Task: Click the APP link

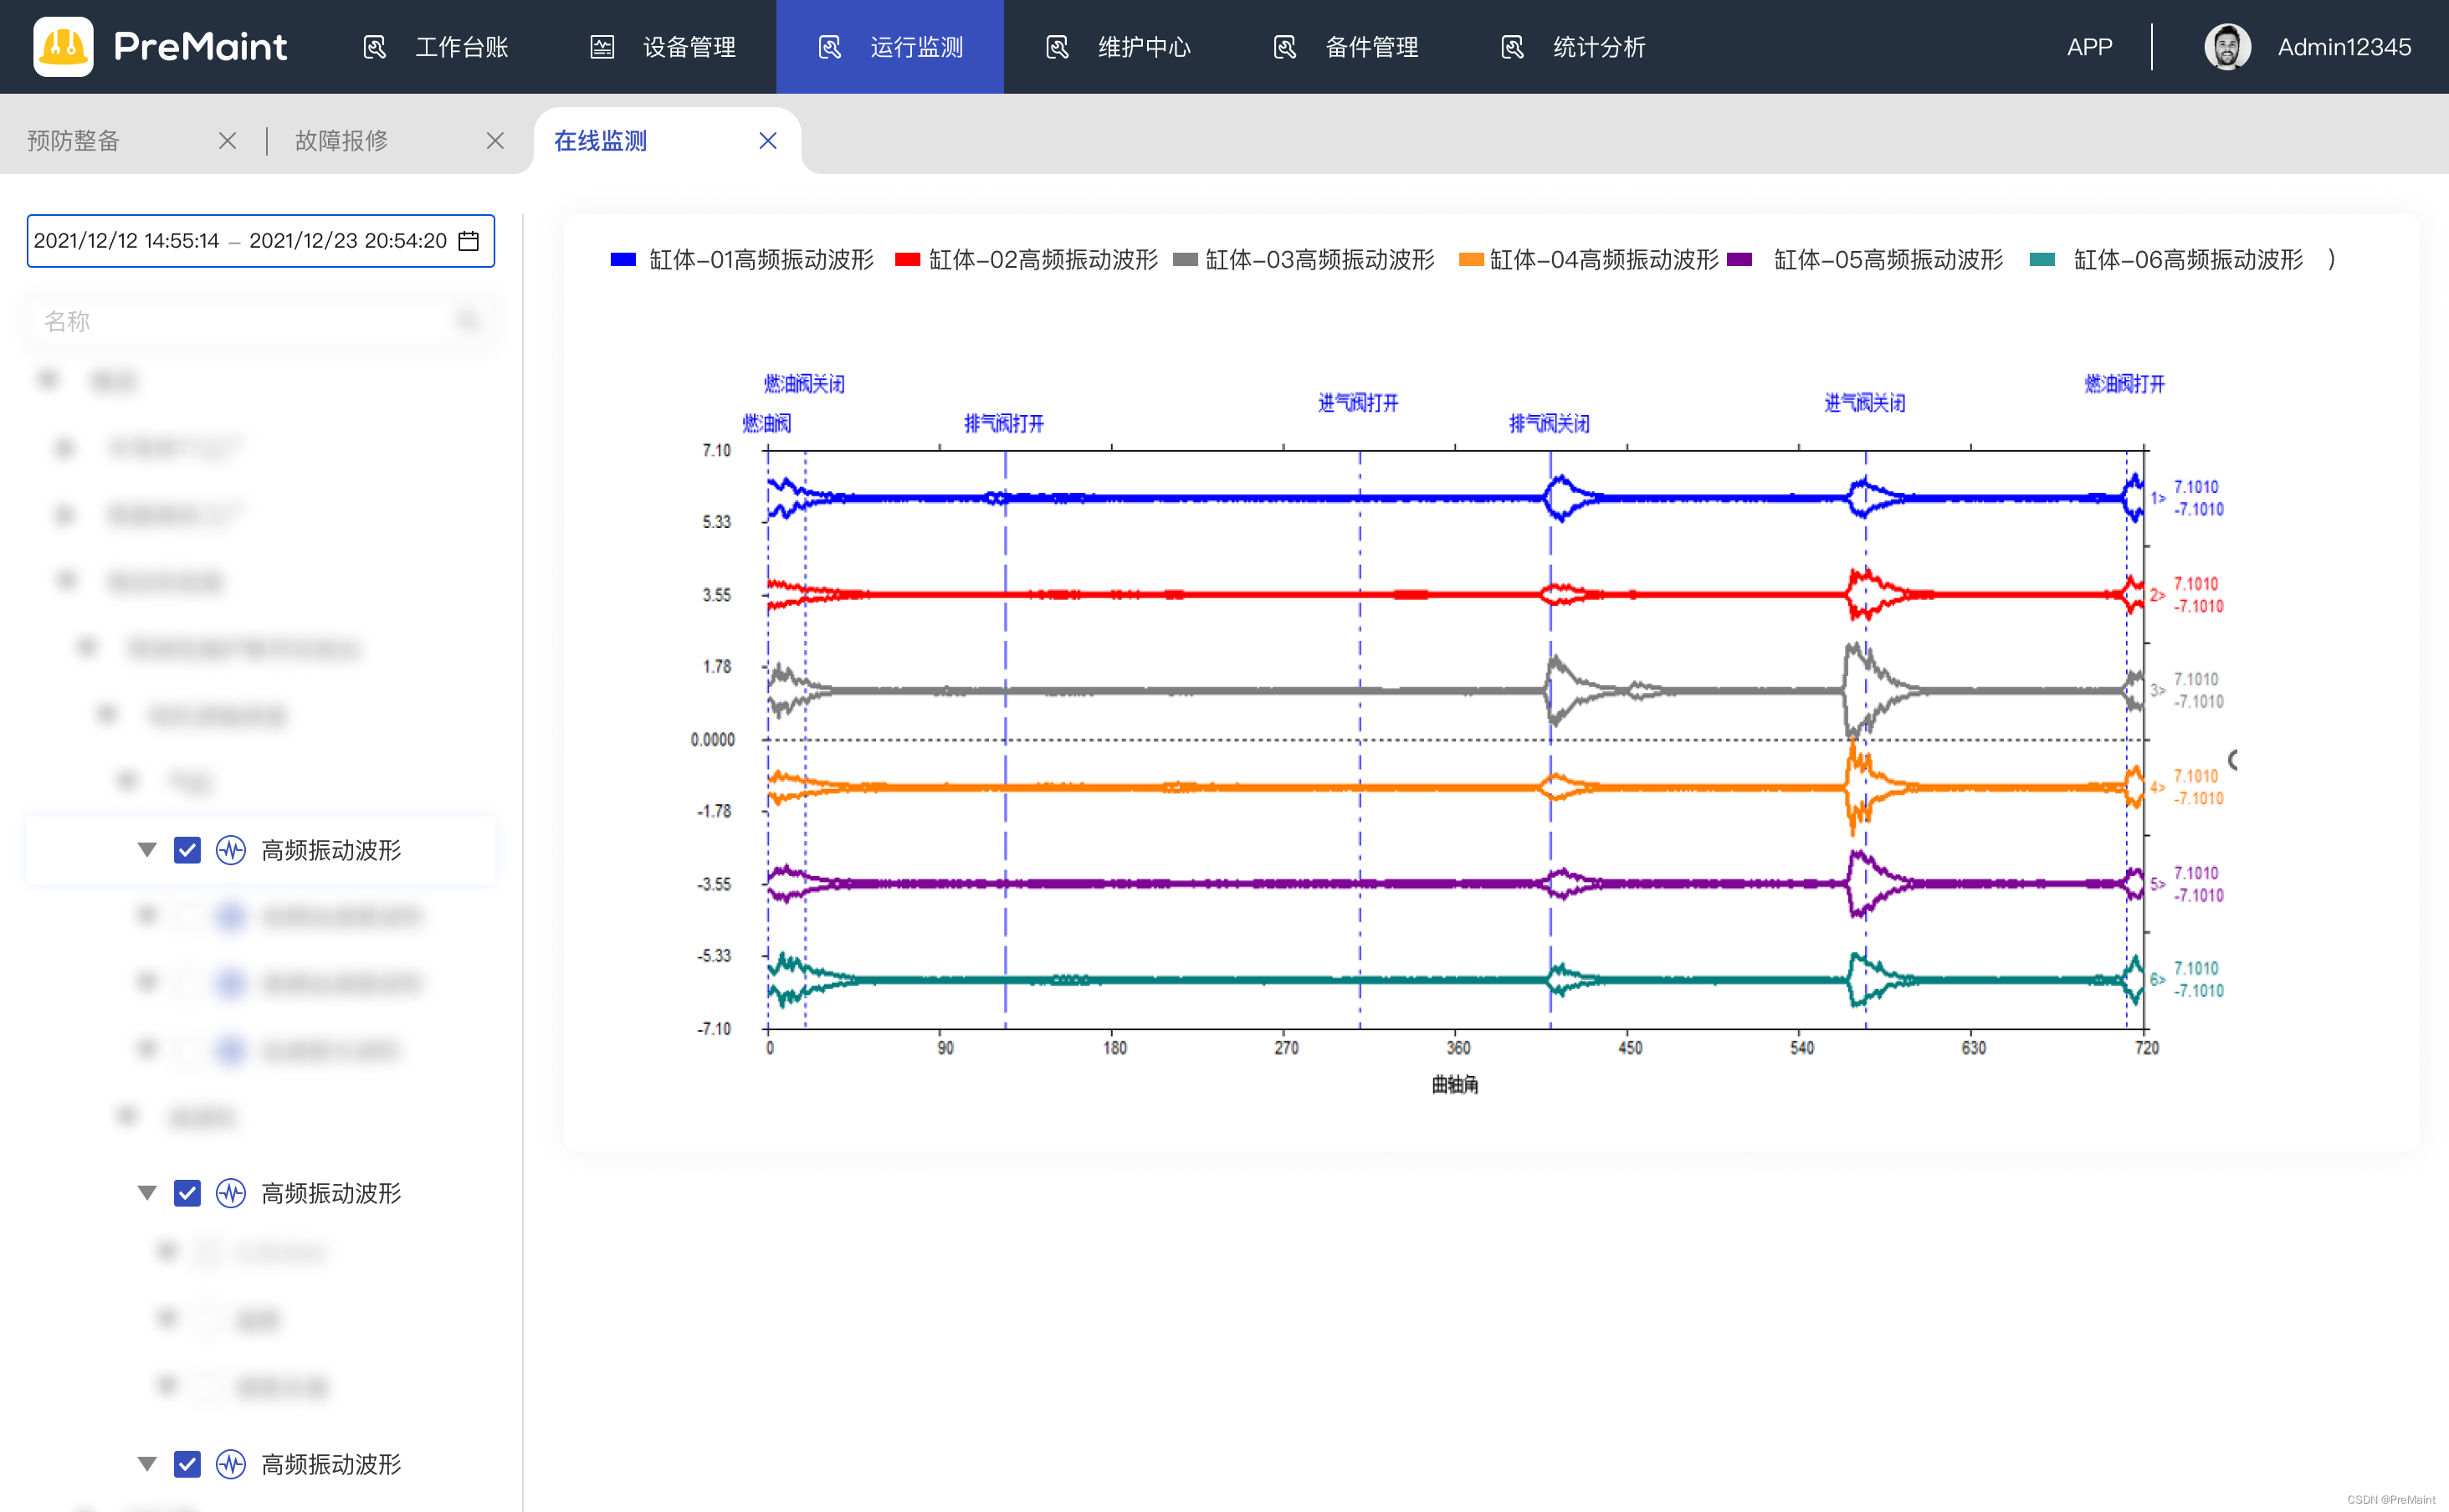Action: pos(2089,46)
